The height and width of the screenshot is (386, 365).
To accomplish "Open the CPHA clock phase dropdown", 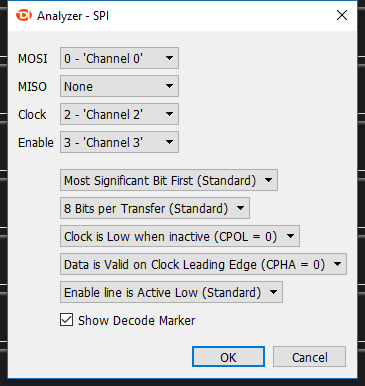I will click(203, 264).
